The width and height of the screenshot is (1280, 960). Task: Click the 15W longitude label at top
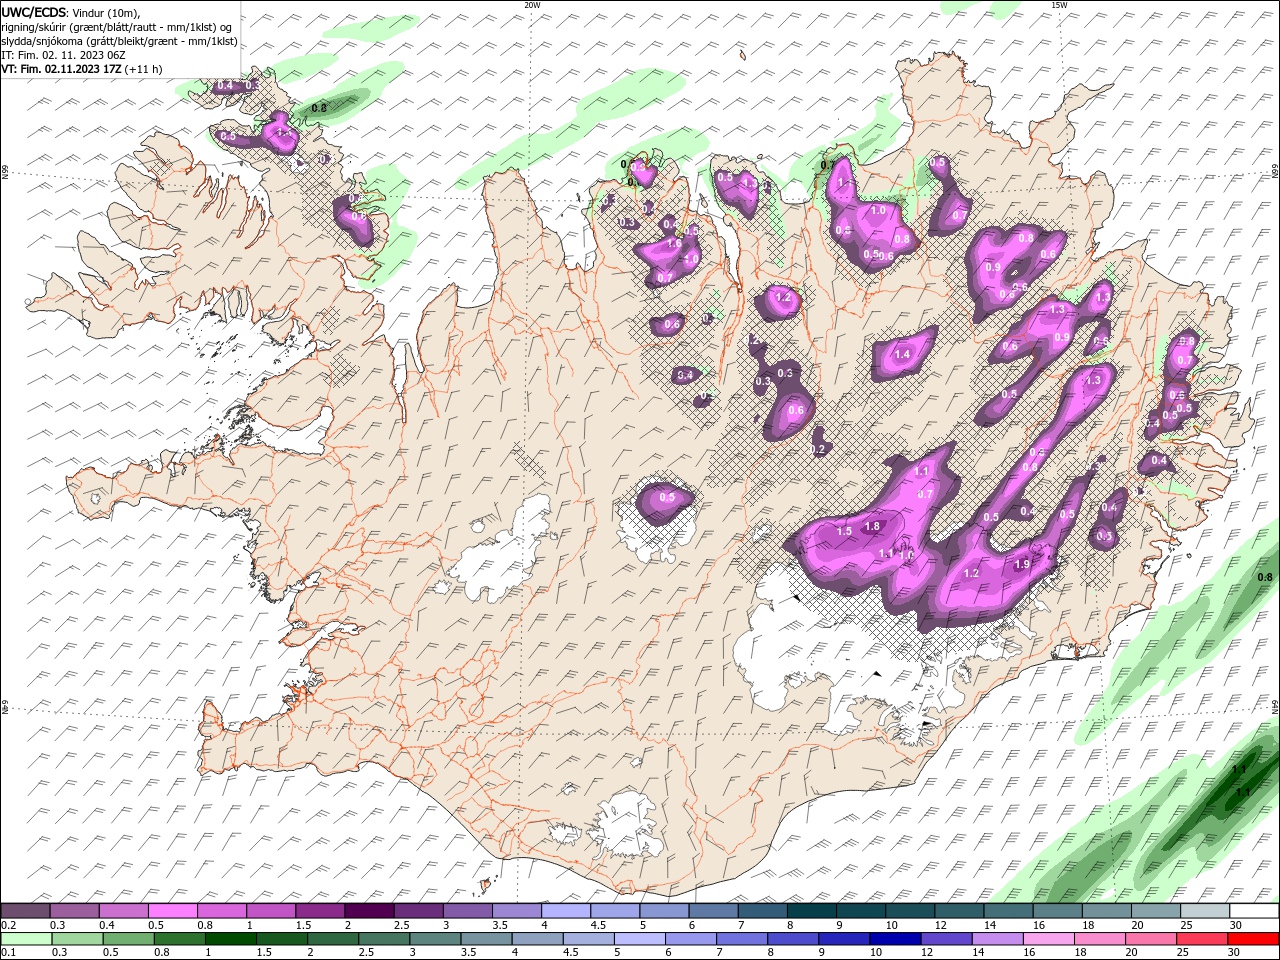[x=1059, y=5]
